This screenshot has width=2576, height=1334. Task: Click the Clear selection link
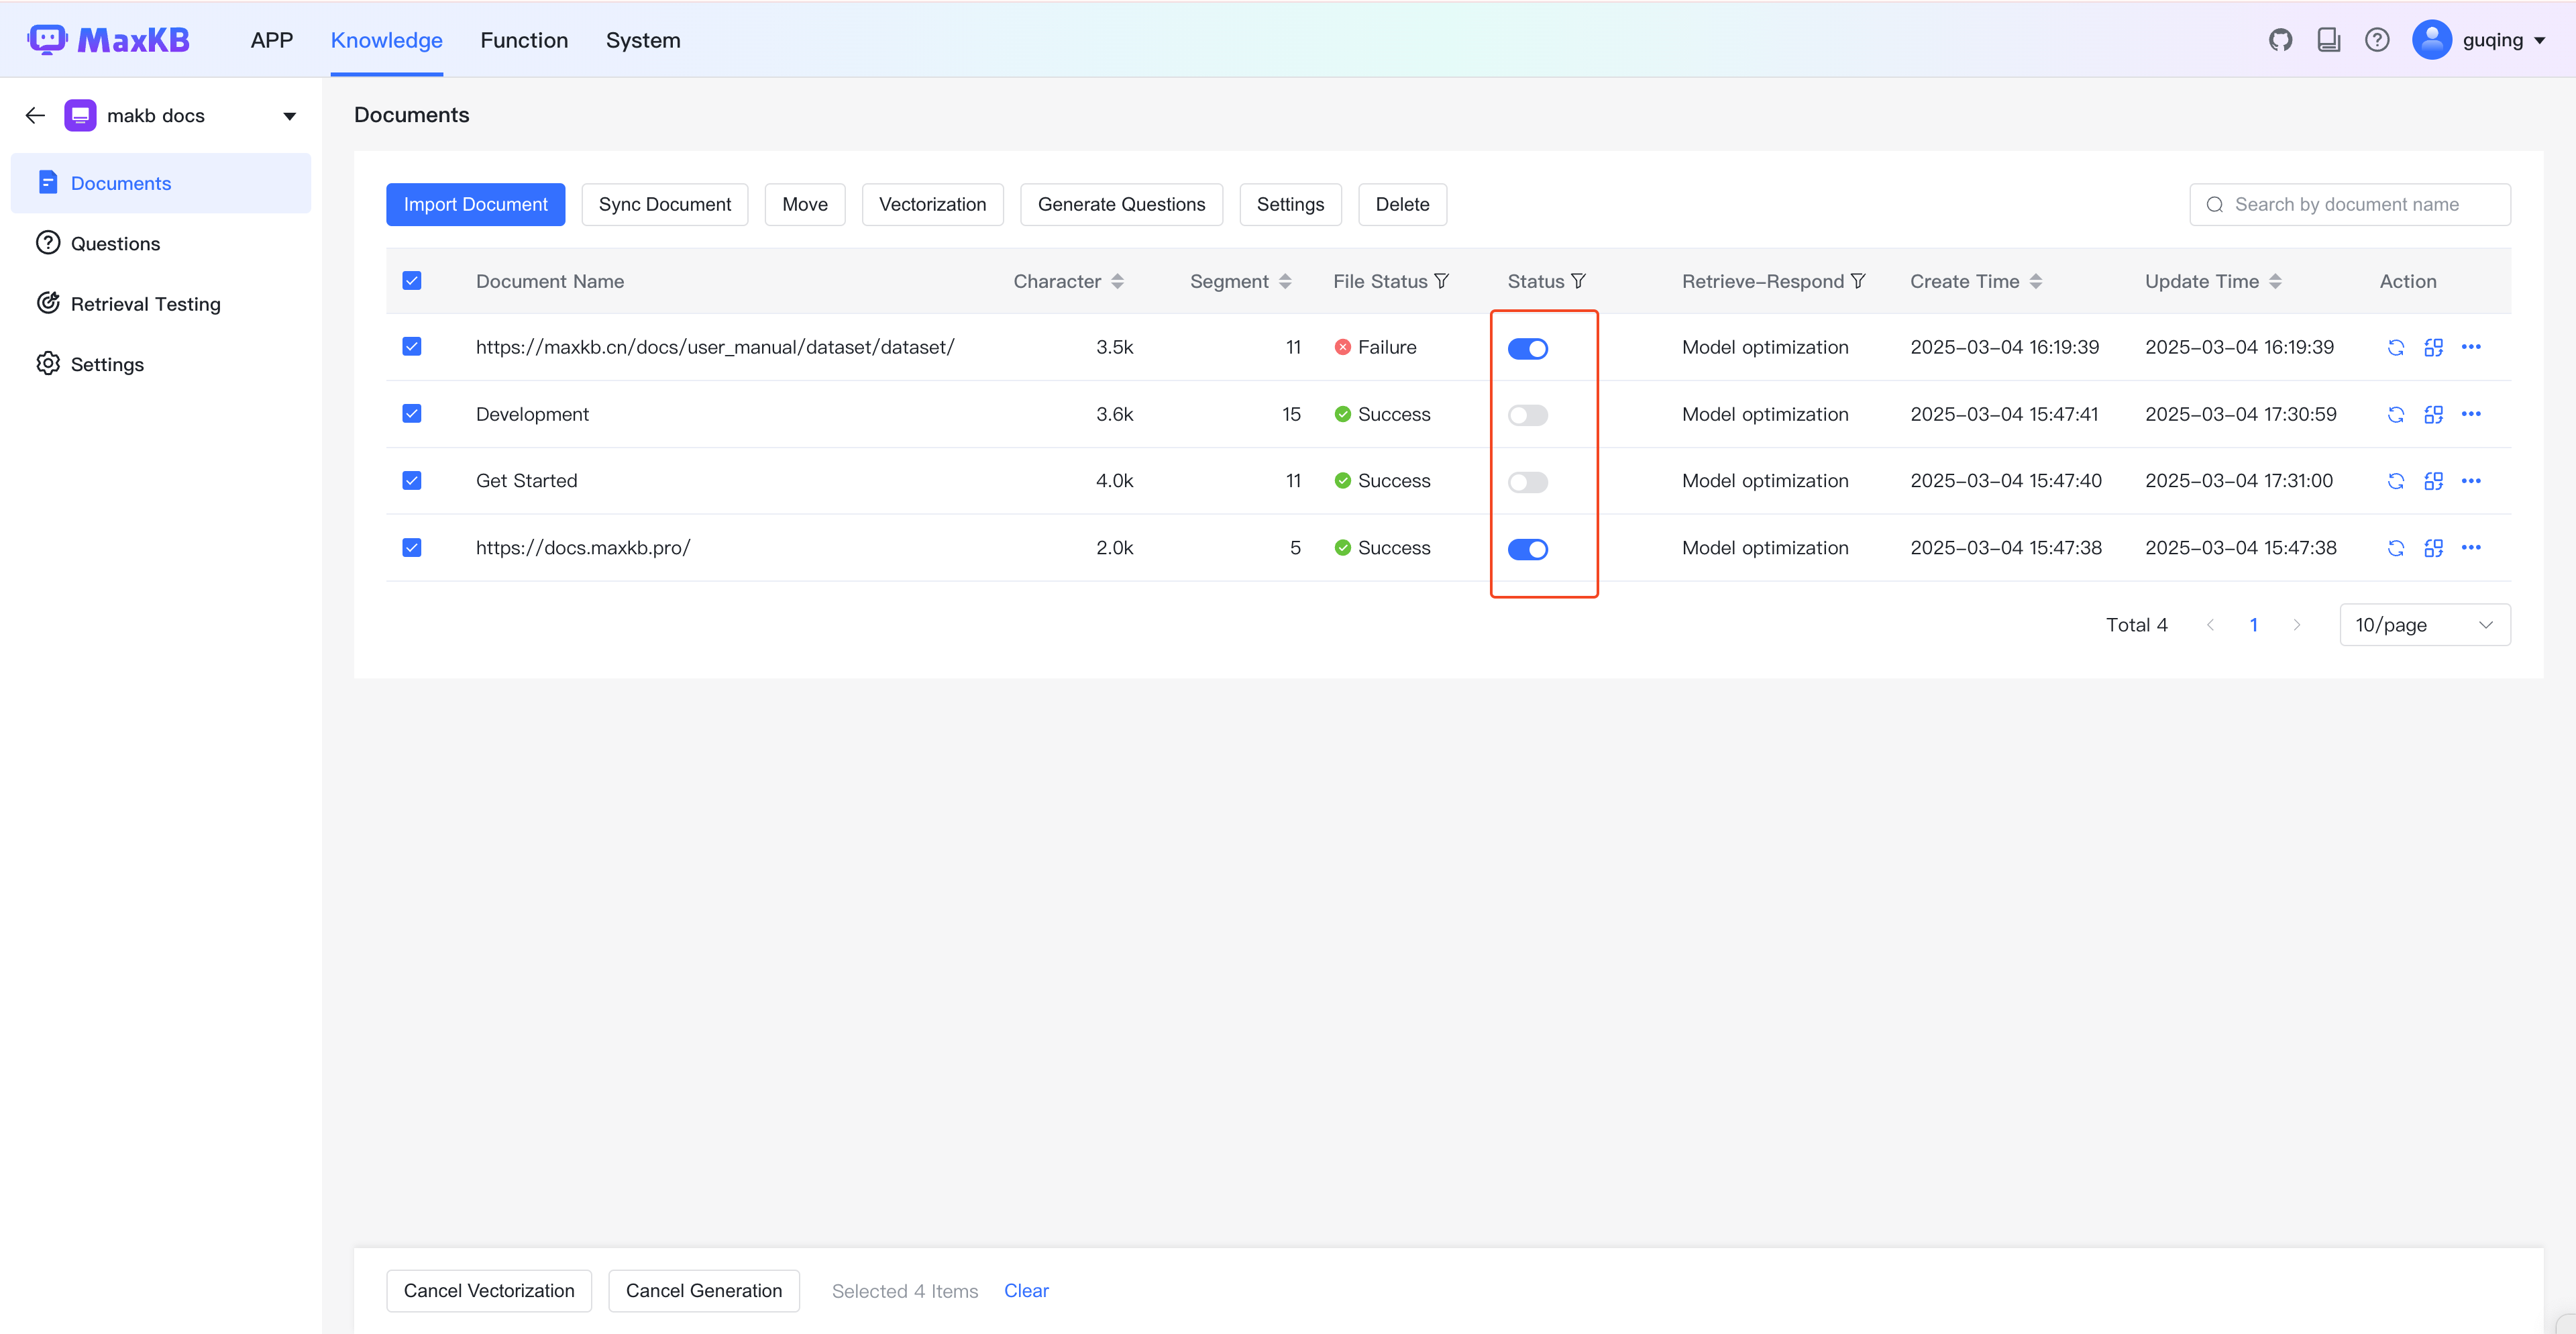[1026, 1291]
